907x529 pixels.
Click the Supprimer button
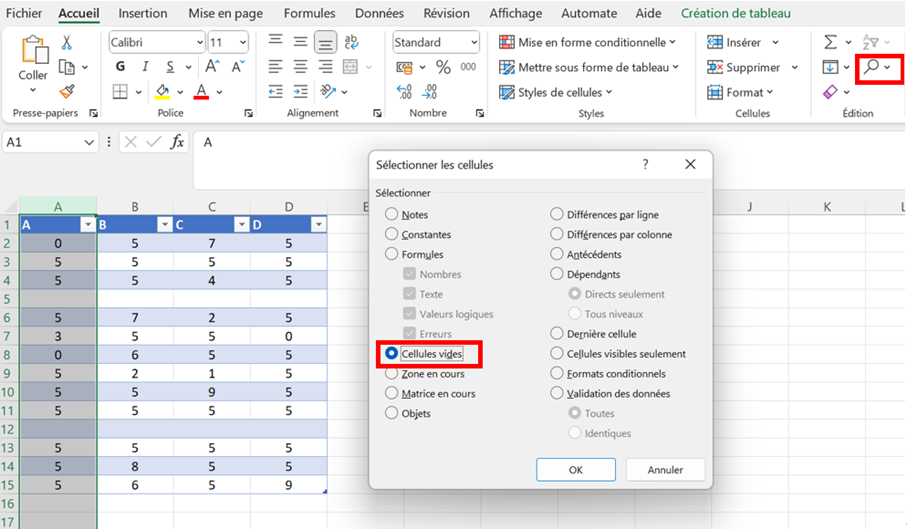pyautogui.click(x=744, y=67)
